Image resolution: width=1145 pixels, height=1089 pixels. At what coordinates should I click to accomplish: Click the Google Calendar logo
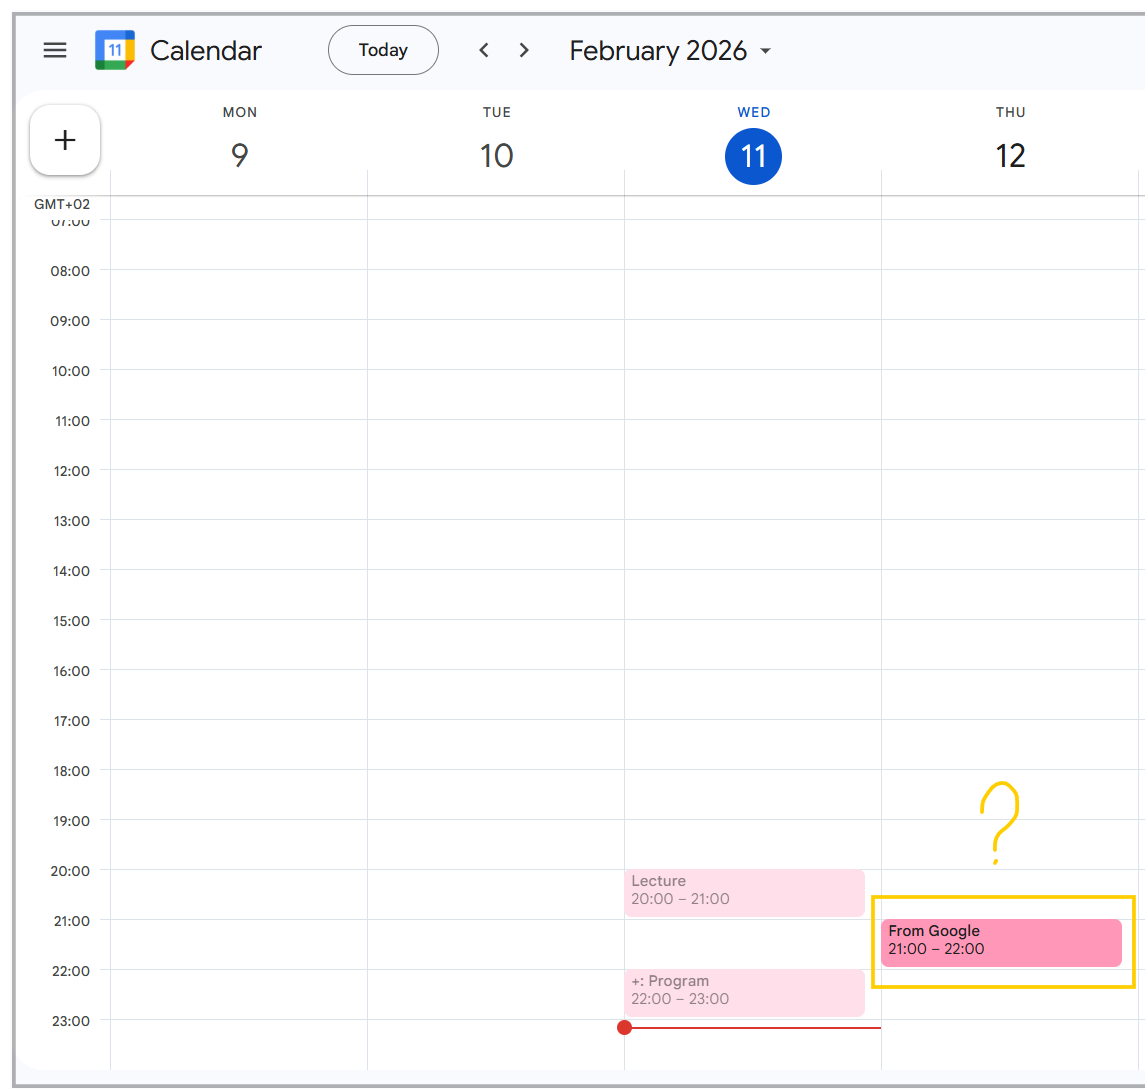coord(115,50)
